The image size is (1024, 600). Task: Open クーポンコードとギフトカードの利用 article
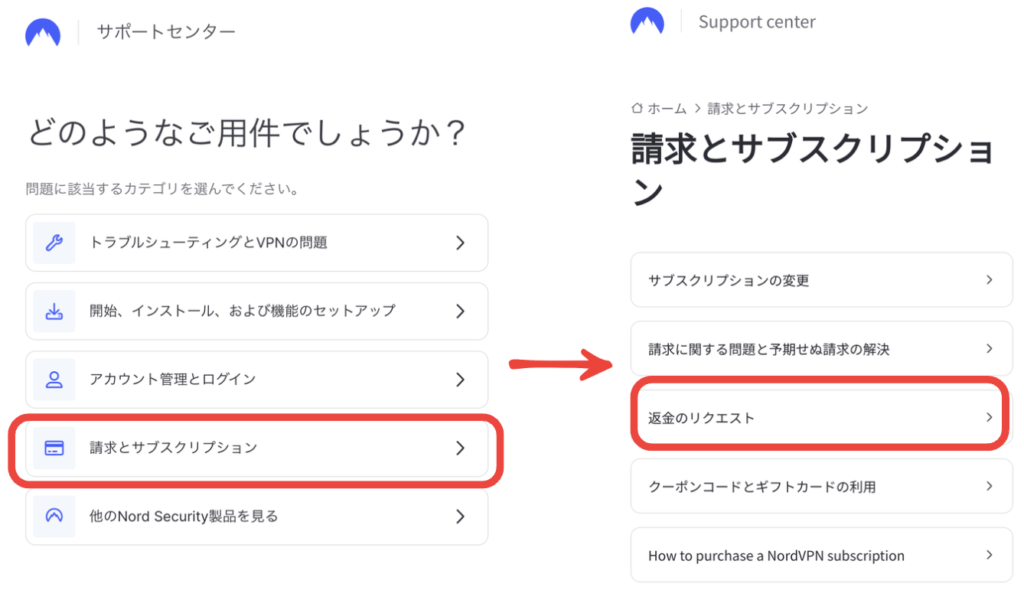[x=761, y=487]
